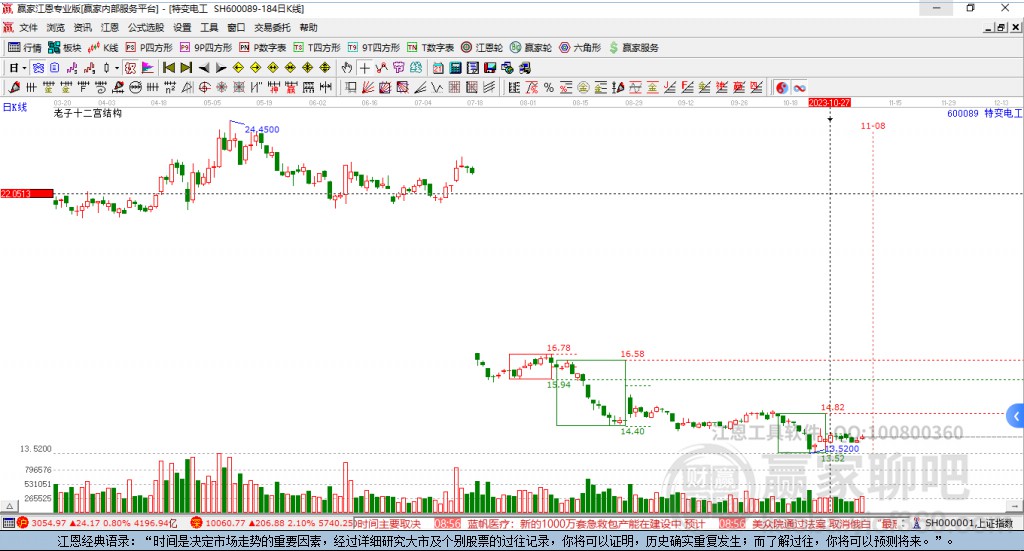Click the black right arrow icon

tap(221, 68)
